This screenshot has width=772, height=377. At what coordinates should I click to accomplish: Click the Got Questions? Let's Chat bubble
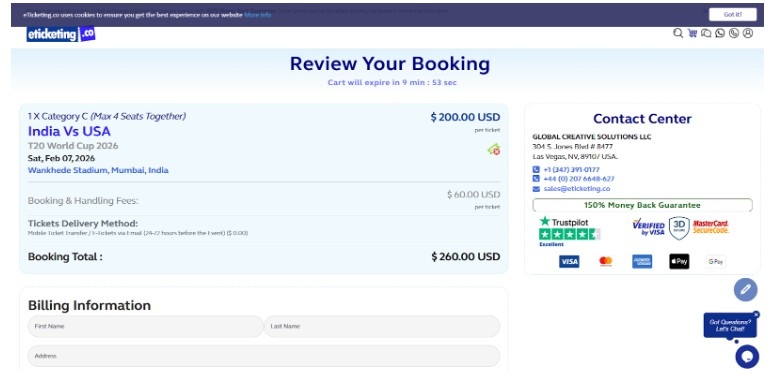[730, 325]
